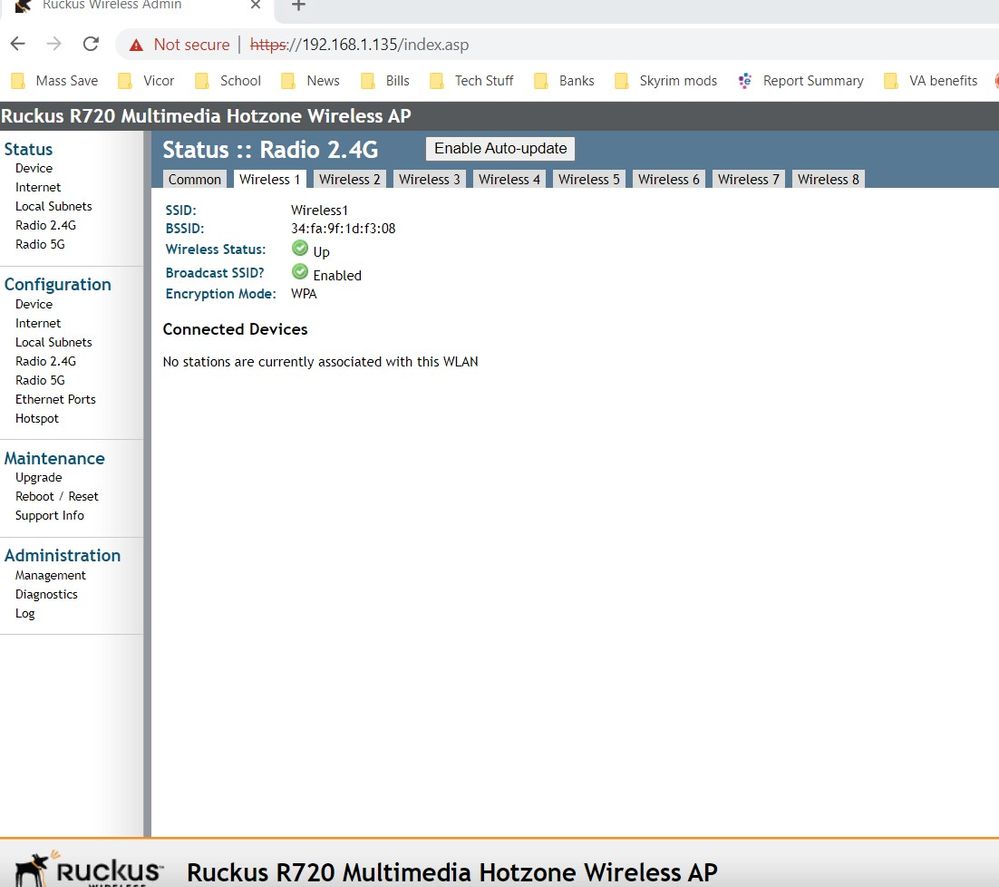The height and width of the screenshot is (887, 999).
Task: Switch to the Wireless 8 tab
Action: pos(828,179)
